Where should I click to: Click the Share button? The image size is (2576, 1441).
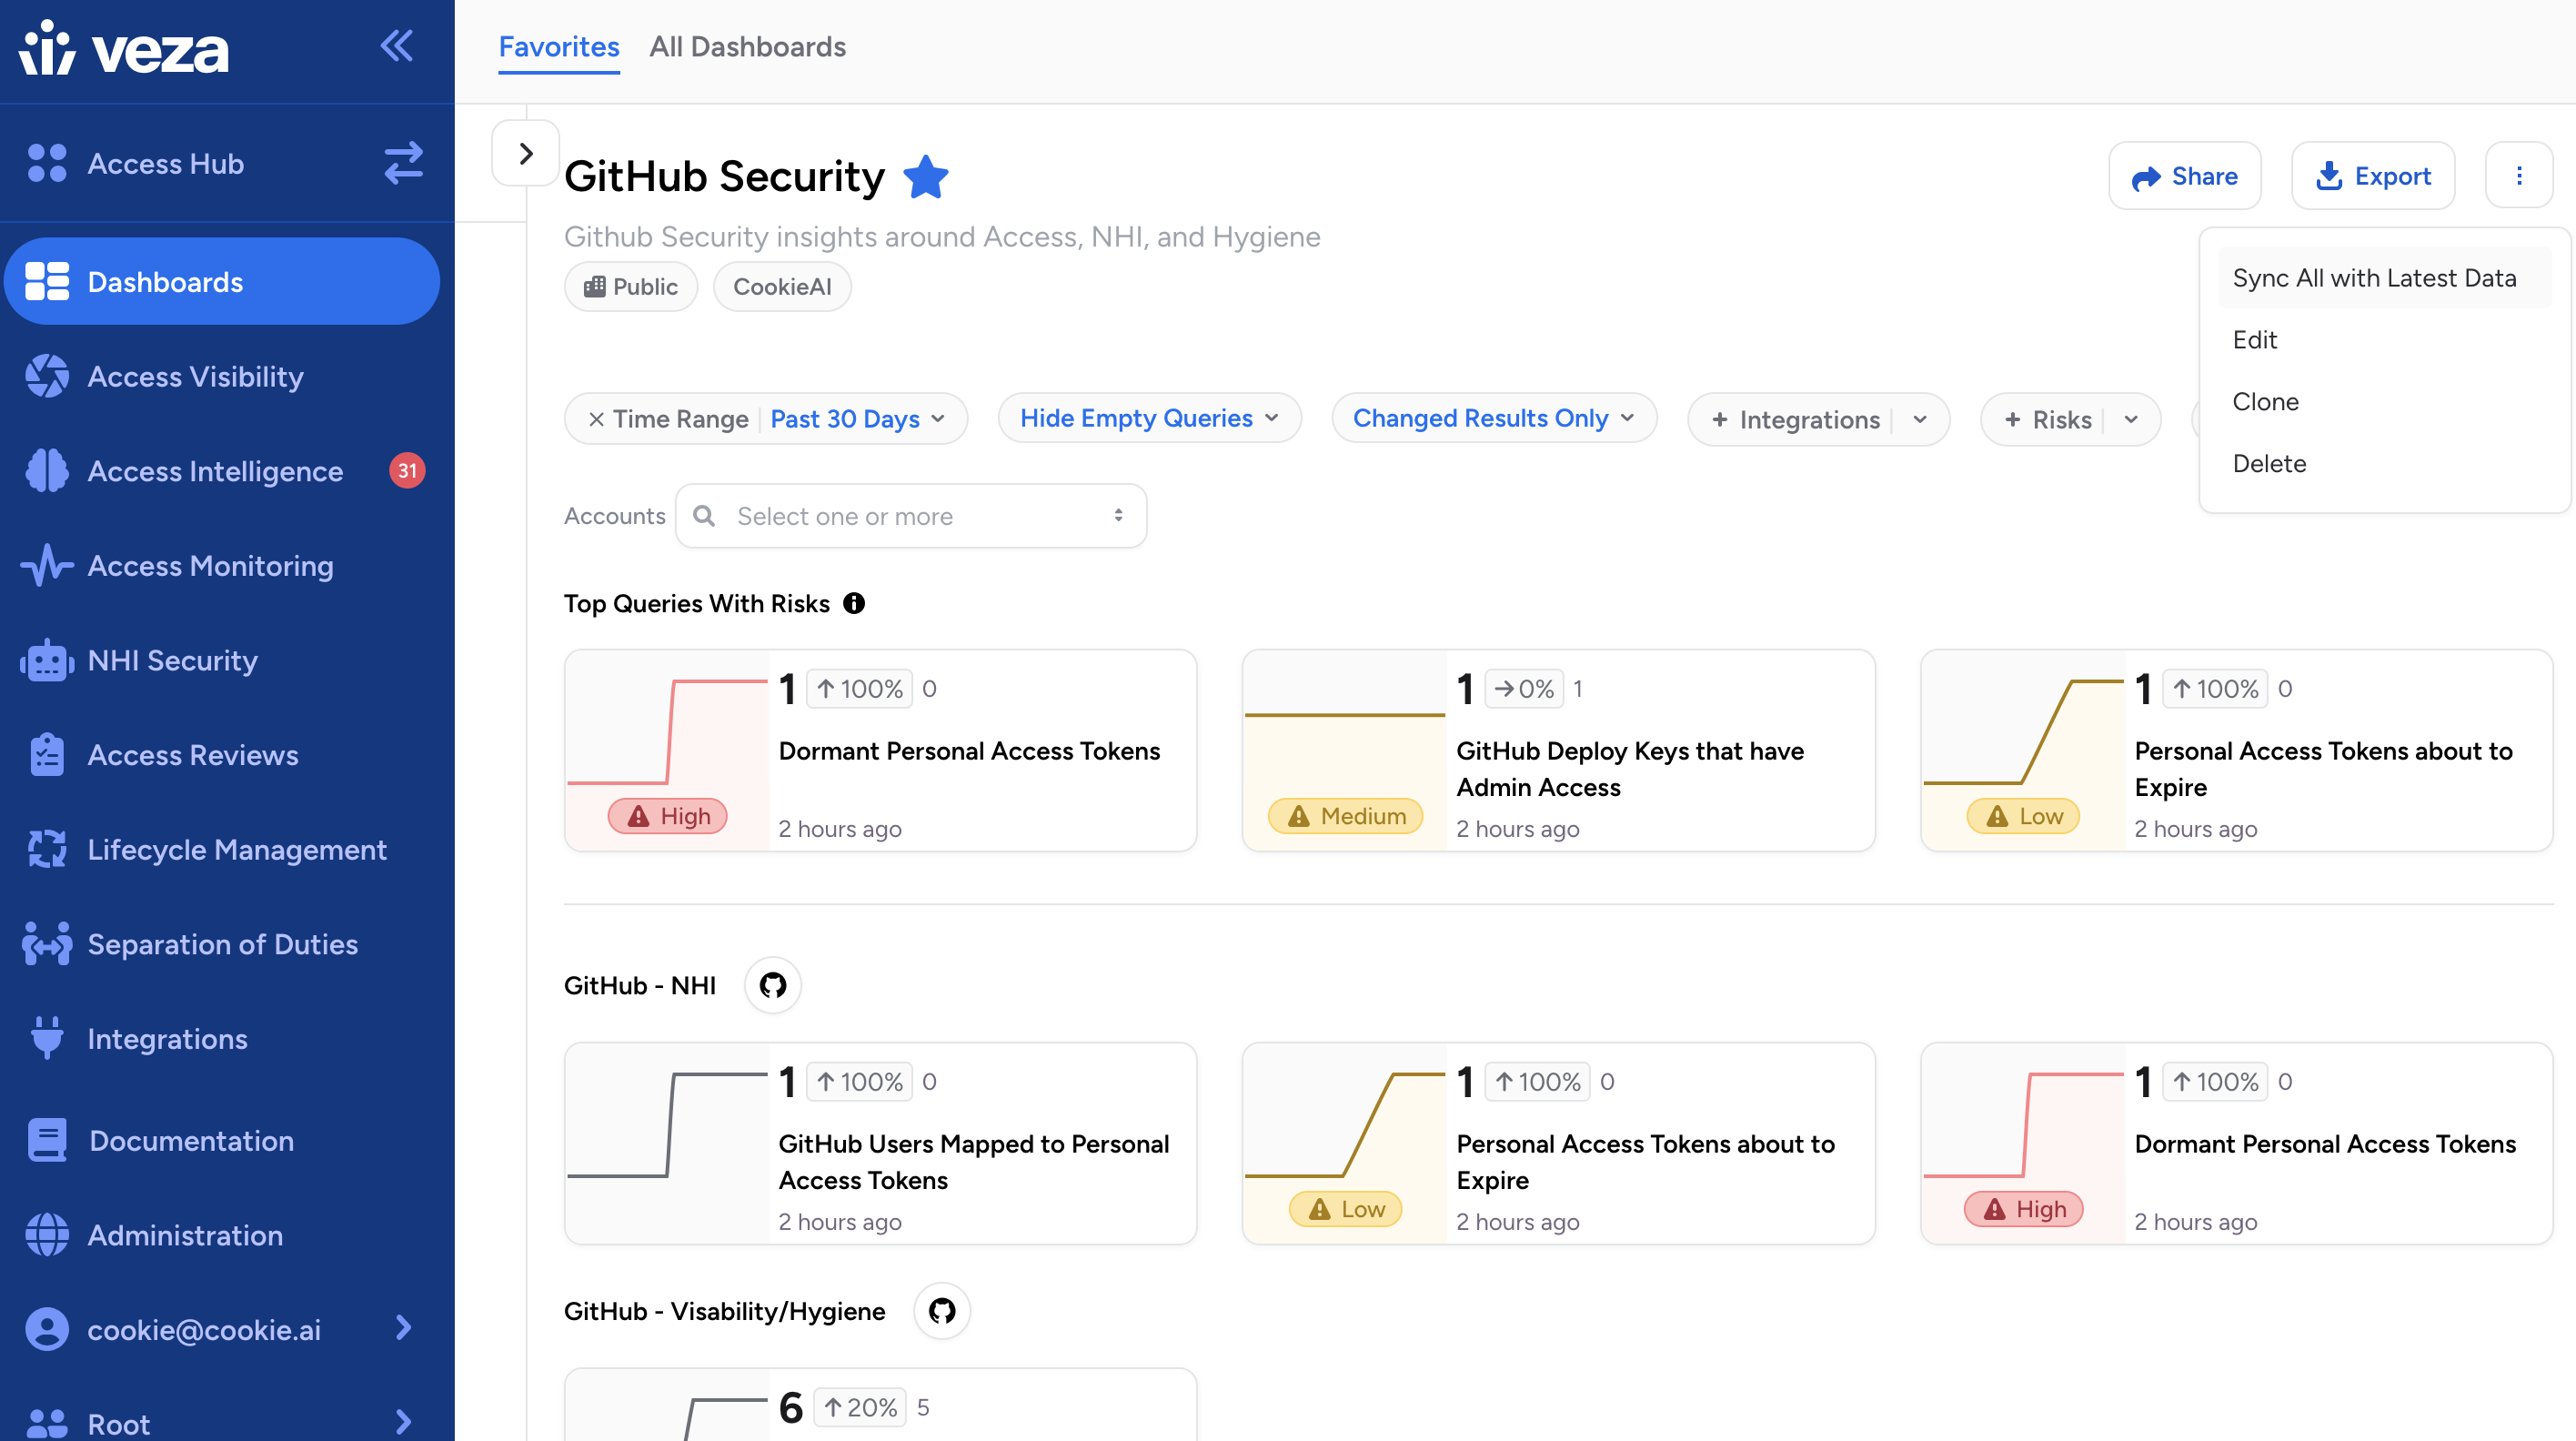pos(2184,176)
